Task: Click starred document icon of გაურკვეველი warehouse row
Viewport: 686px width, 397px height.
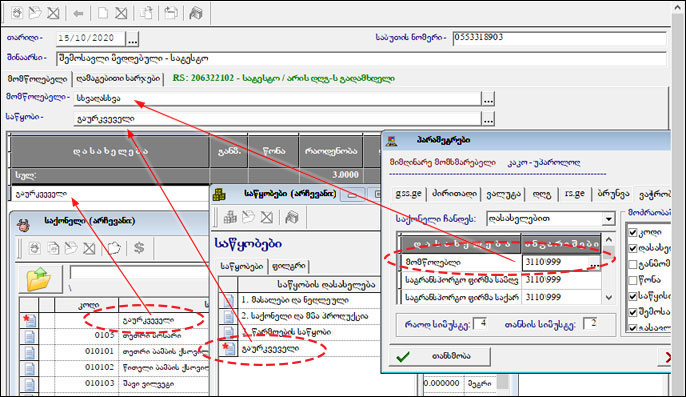Action: coord(228,348)
